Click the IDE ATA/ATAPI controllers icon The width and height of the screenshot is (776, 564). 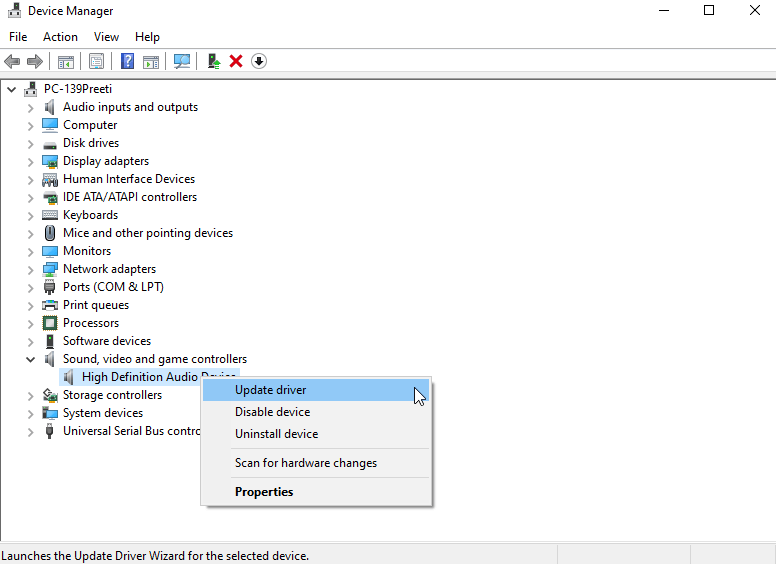(x=50, y=197)
